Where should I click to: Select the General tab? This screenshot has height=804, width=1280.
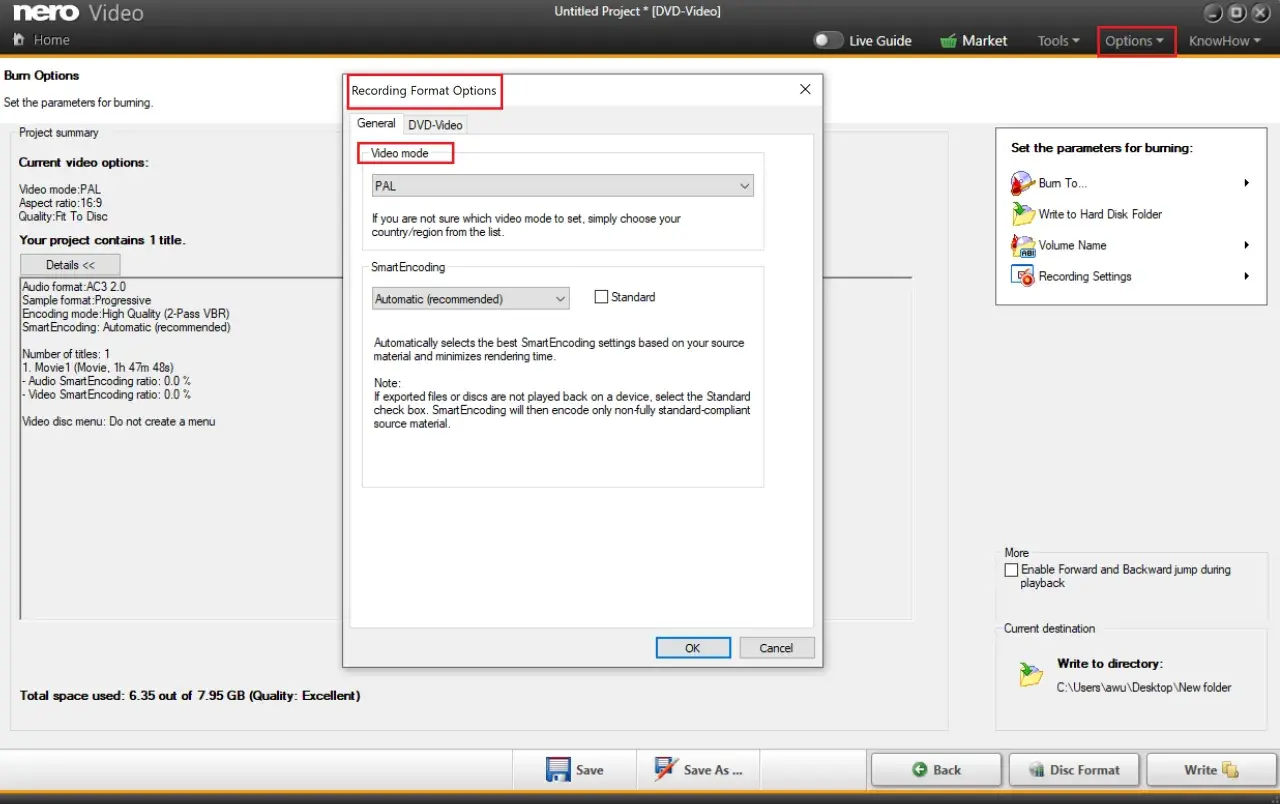coord(377,123)
